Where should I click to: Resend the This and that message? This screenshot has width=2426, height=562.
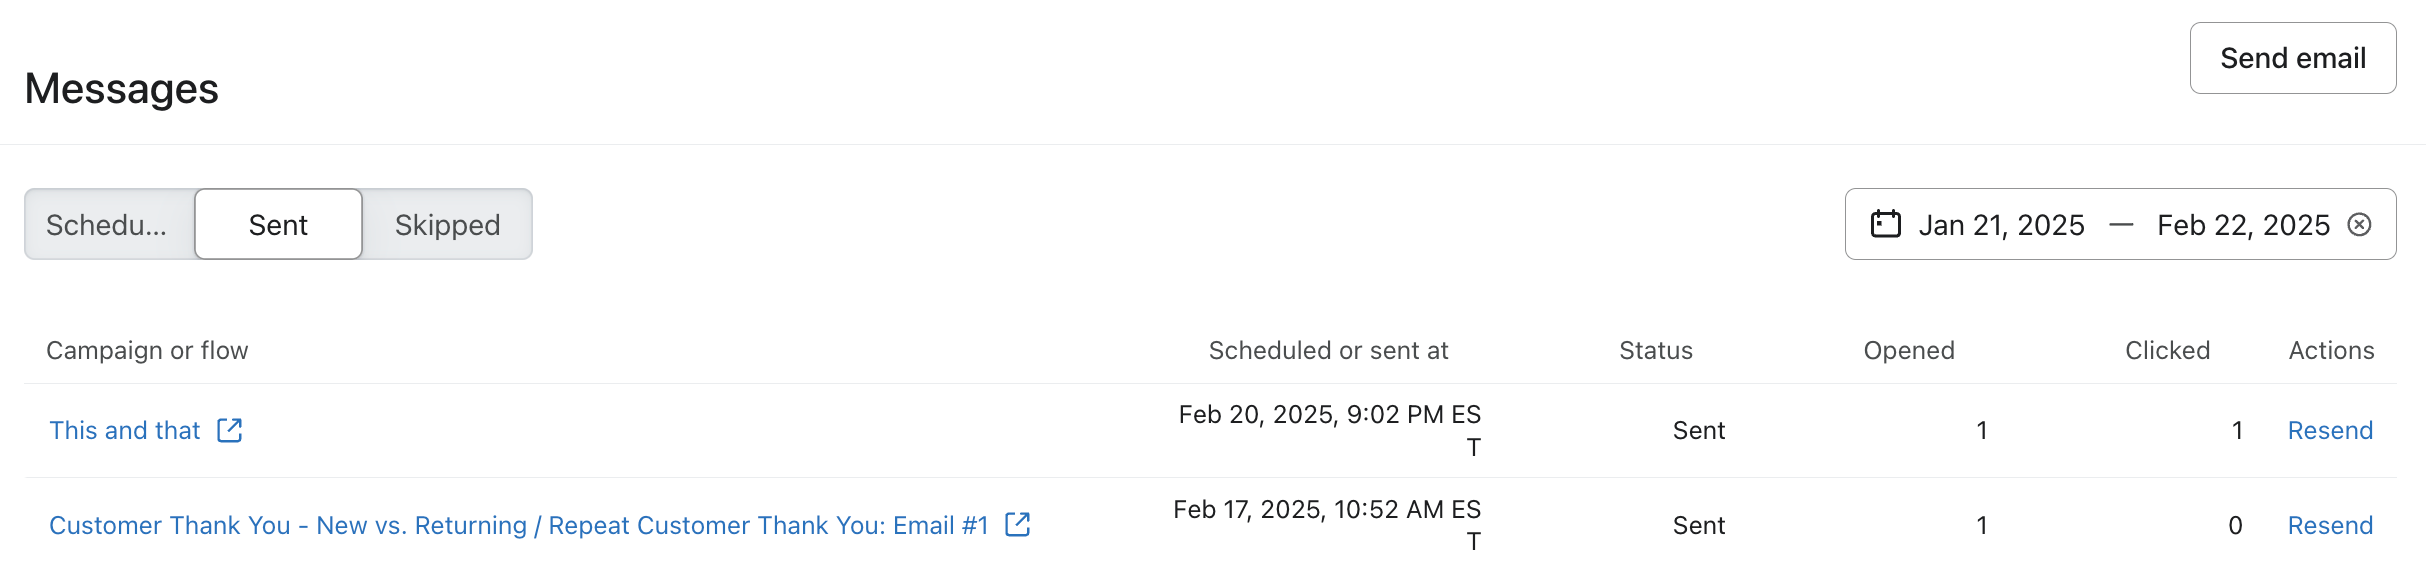pos(2330,431)
